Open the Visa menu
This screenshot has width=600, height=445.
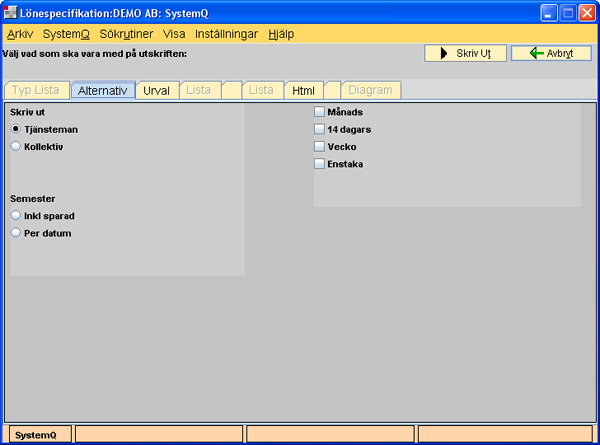click(x=174, y=33)
